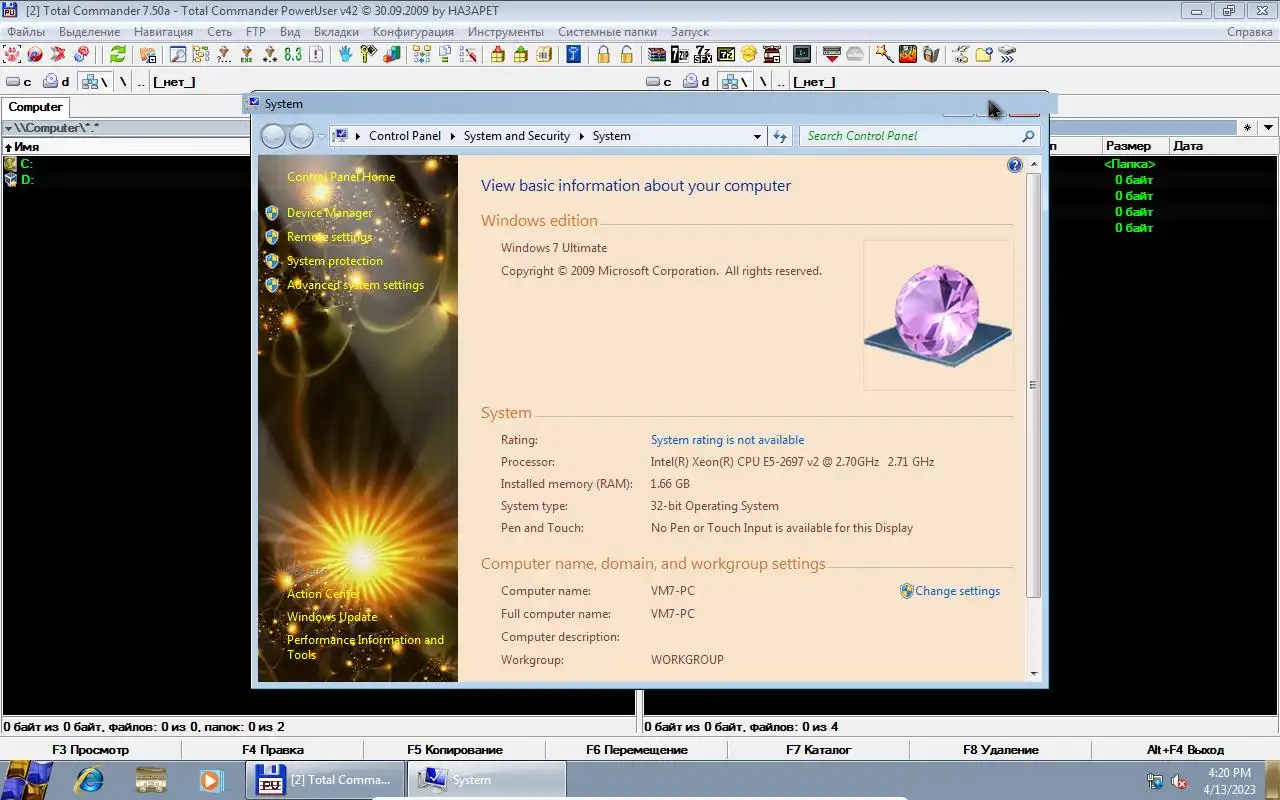The width and height of the screenshot is (1280, 800).
Task: Click F5 Копирование button
Action: 455,749
